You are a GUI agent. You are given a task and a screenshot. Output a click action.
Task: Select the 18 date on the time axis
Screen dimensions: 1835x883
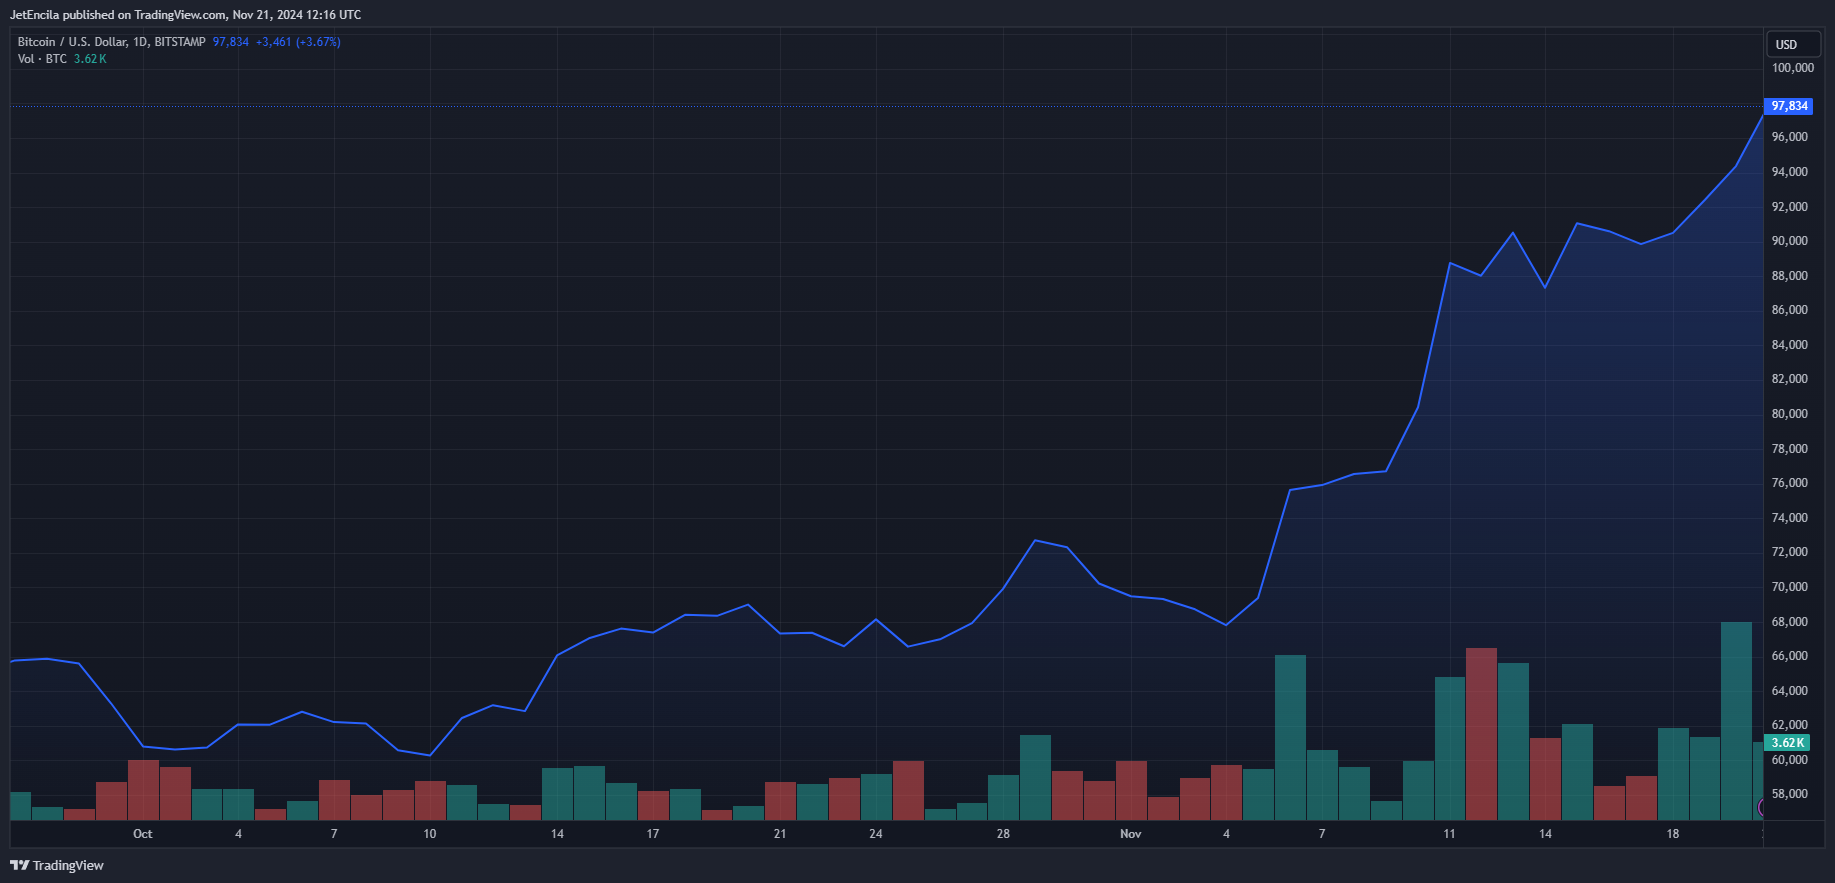pyautogui.click(x=1672, y=834)
